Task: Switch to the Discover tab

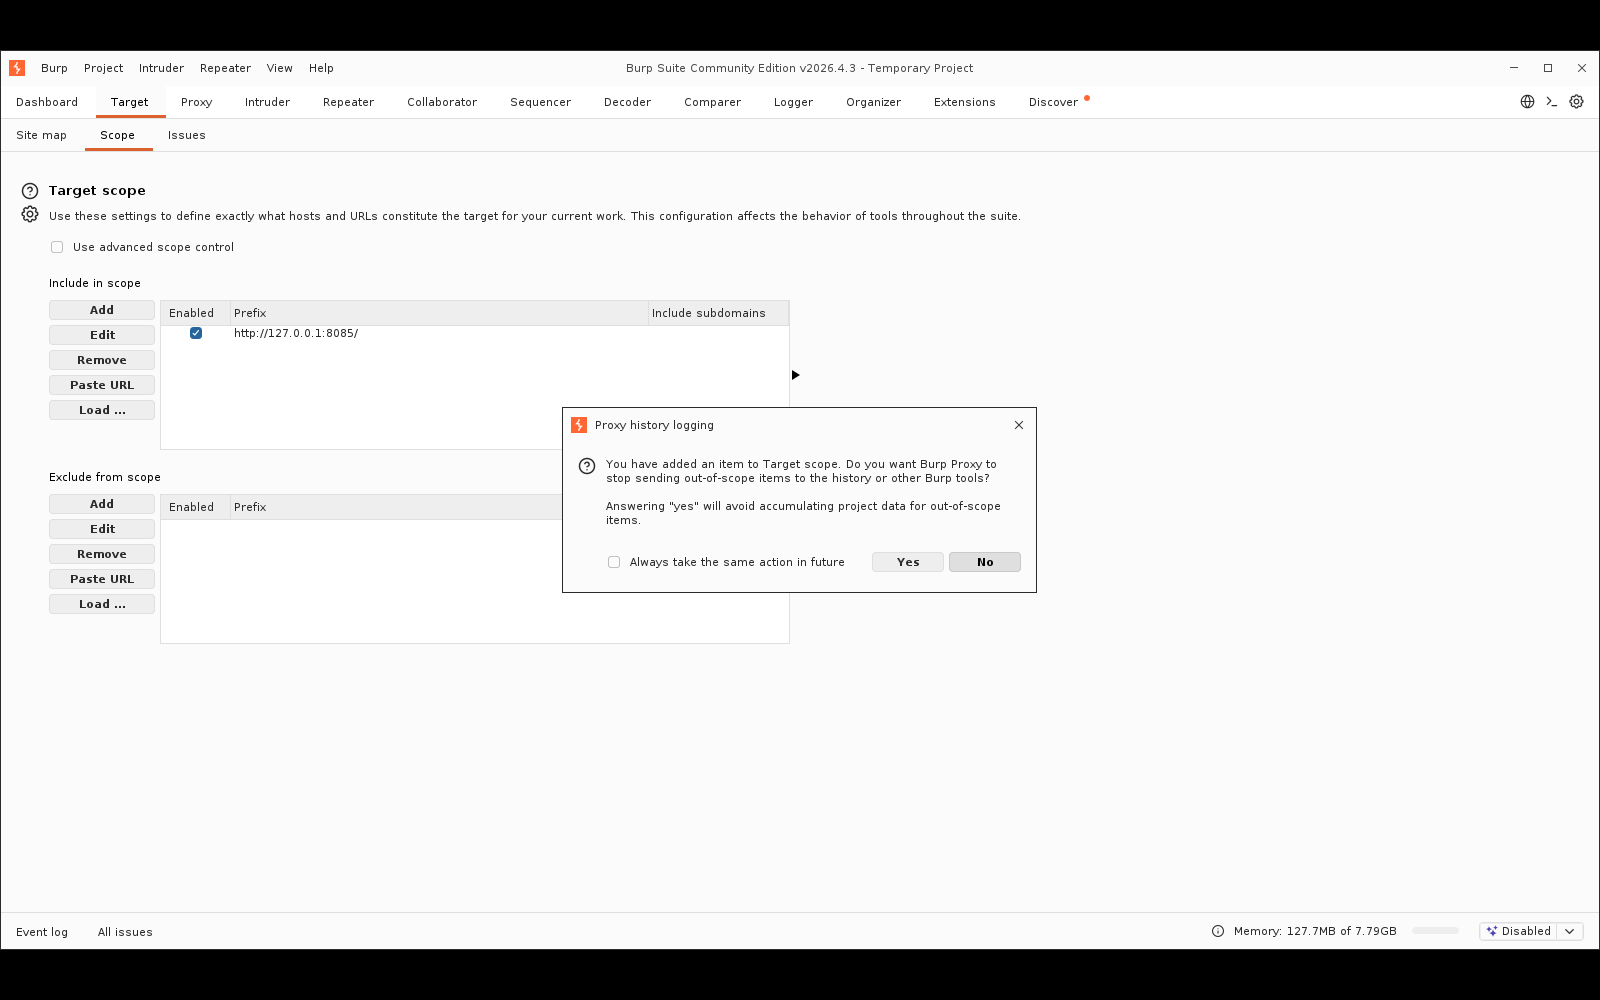Action: (1053, 102)
